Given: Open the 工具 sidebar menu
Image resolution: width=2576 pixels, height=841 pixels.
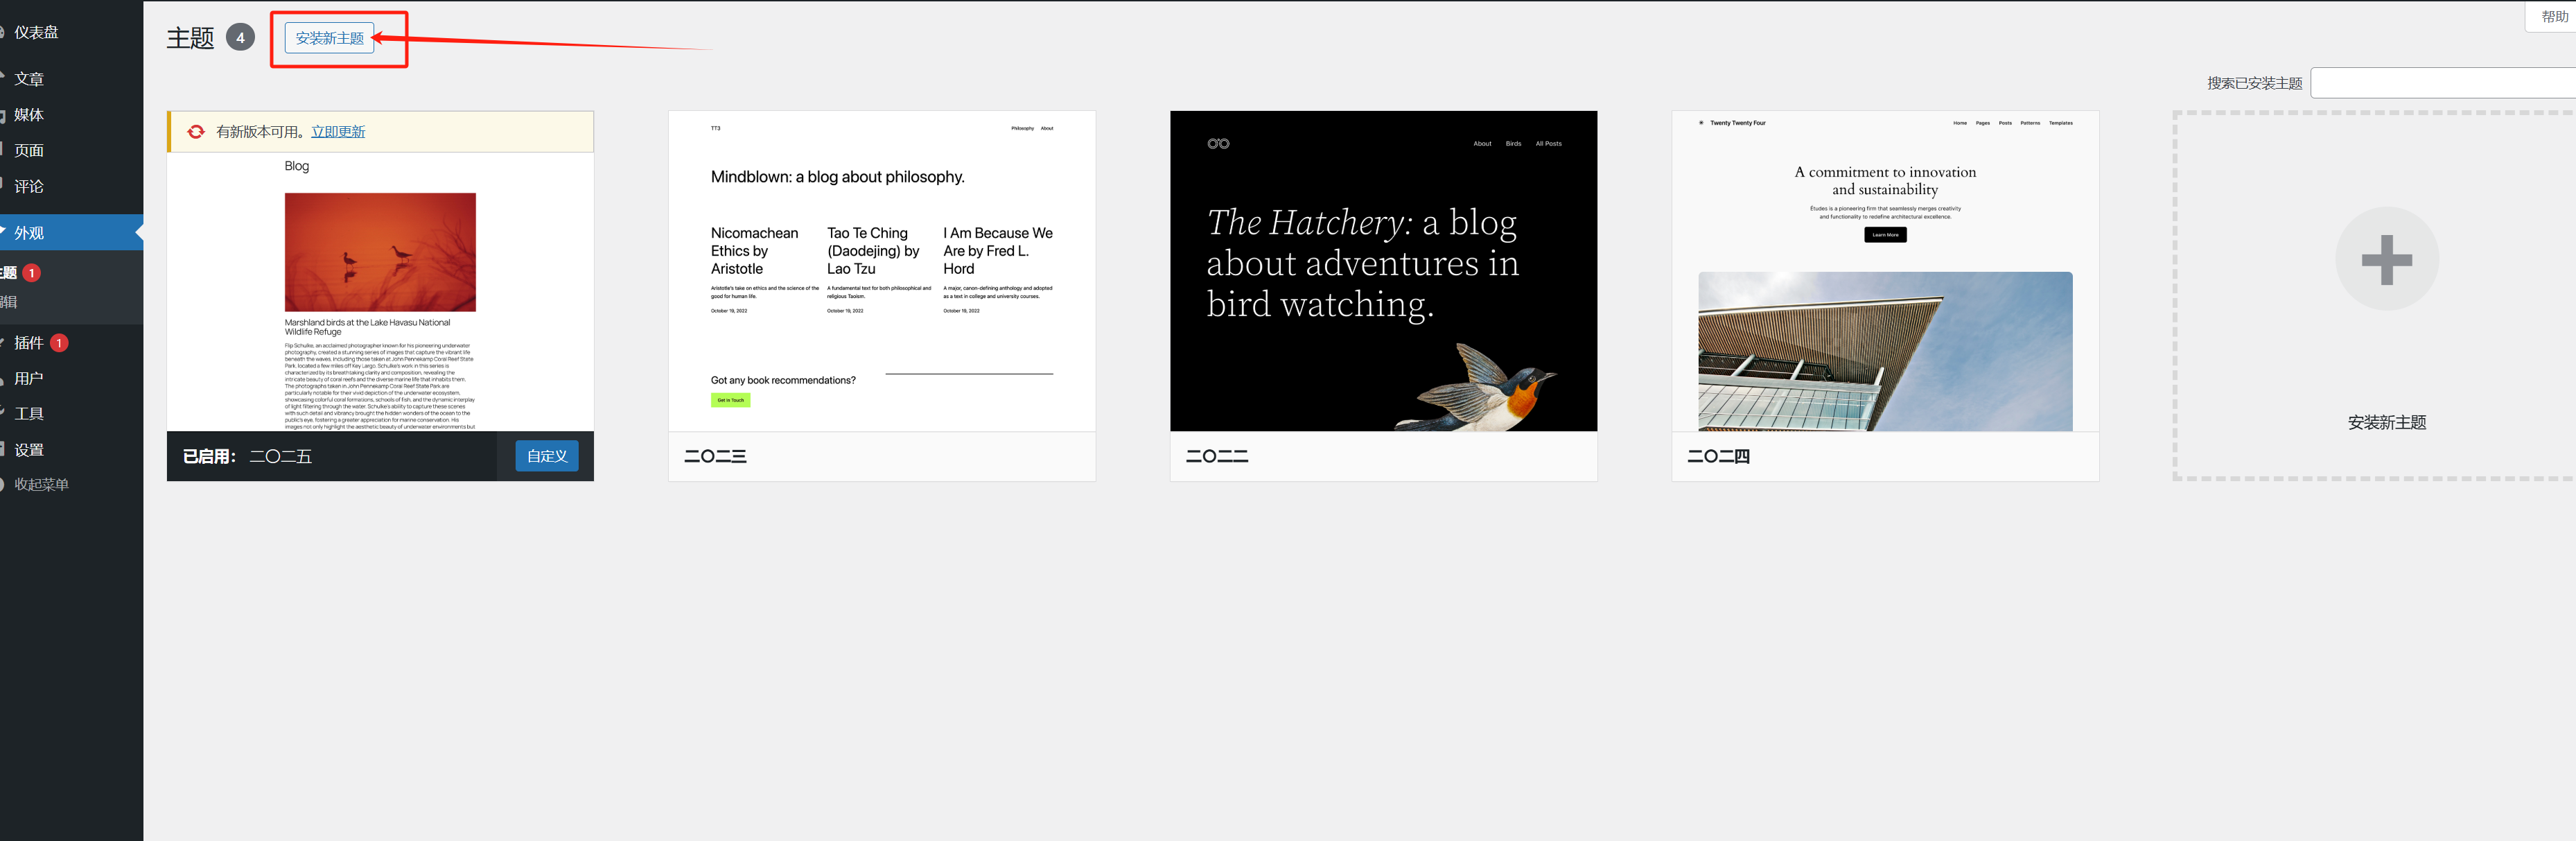Looking at the screenshot, I should (29, 414).
